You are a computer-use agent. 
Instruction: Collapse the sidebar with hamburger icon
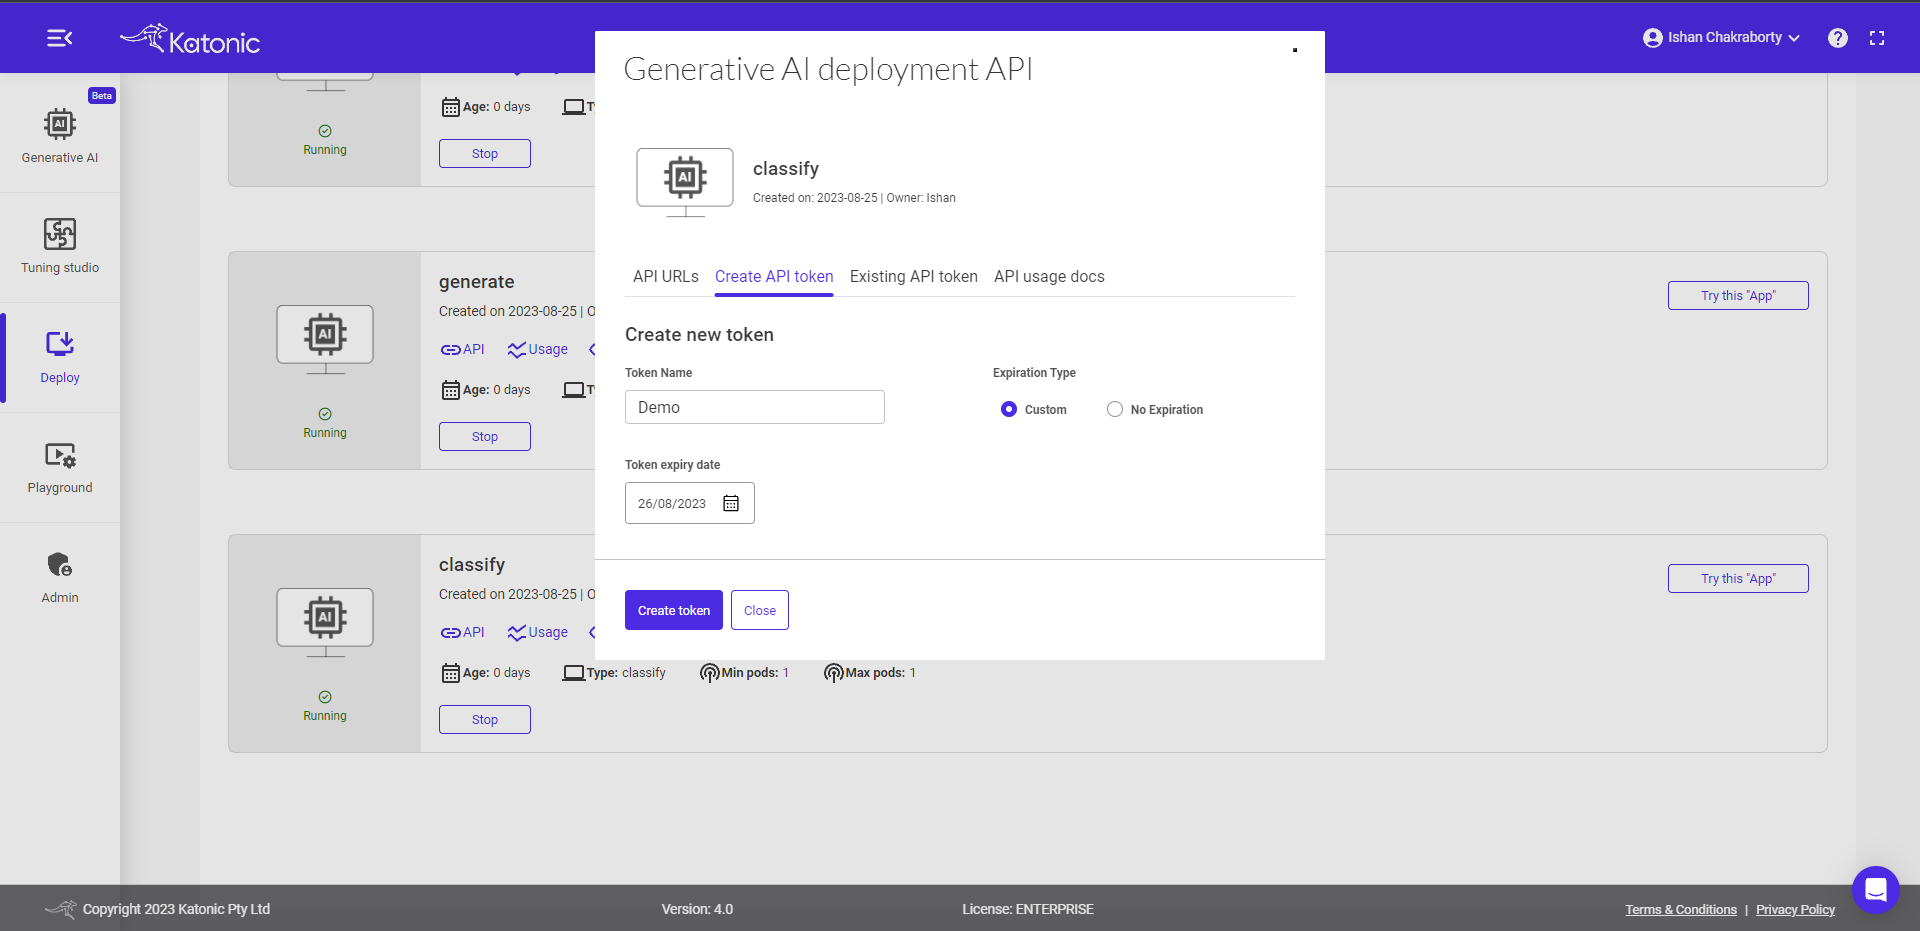coord(59,38)
